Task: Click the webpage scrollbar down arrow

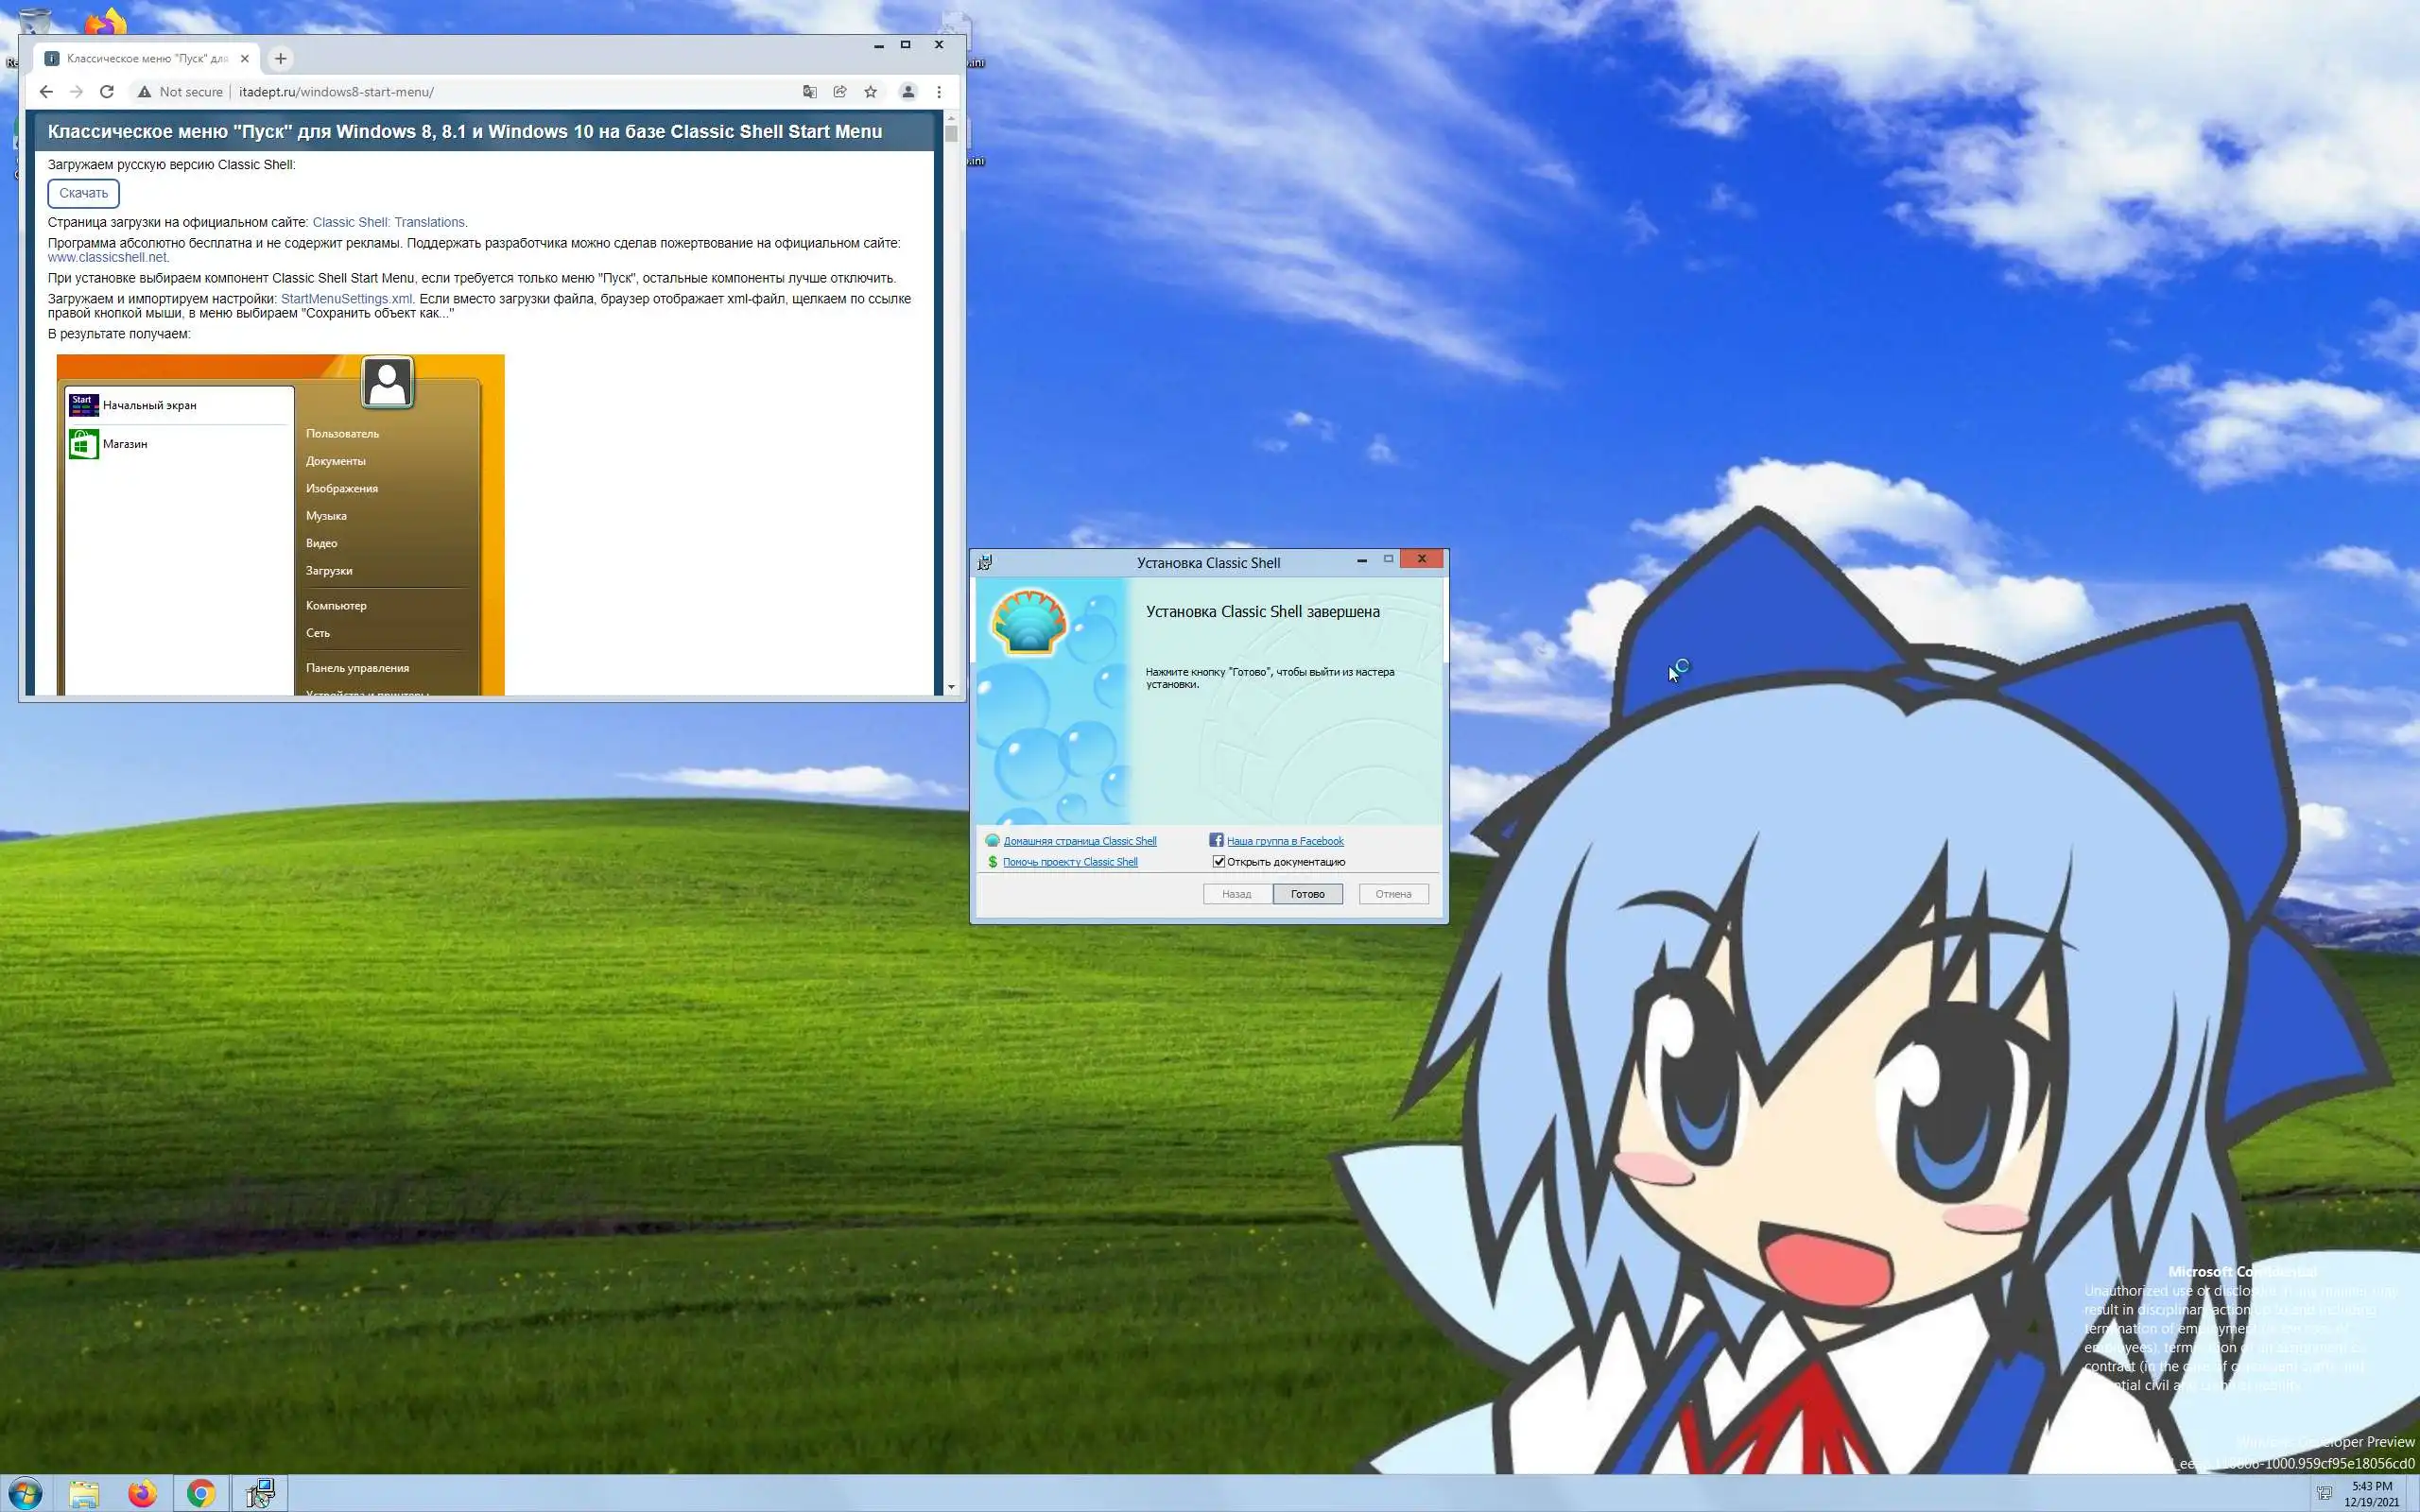Action: pos(951,687)
